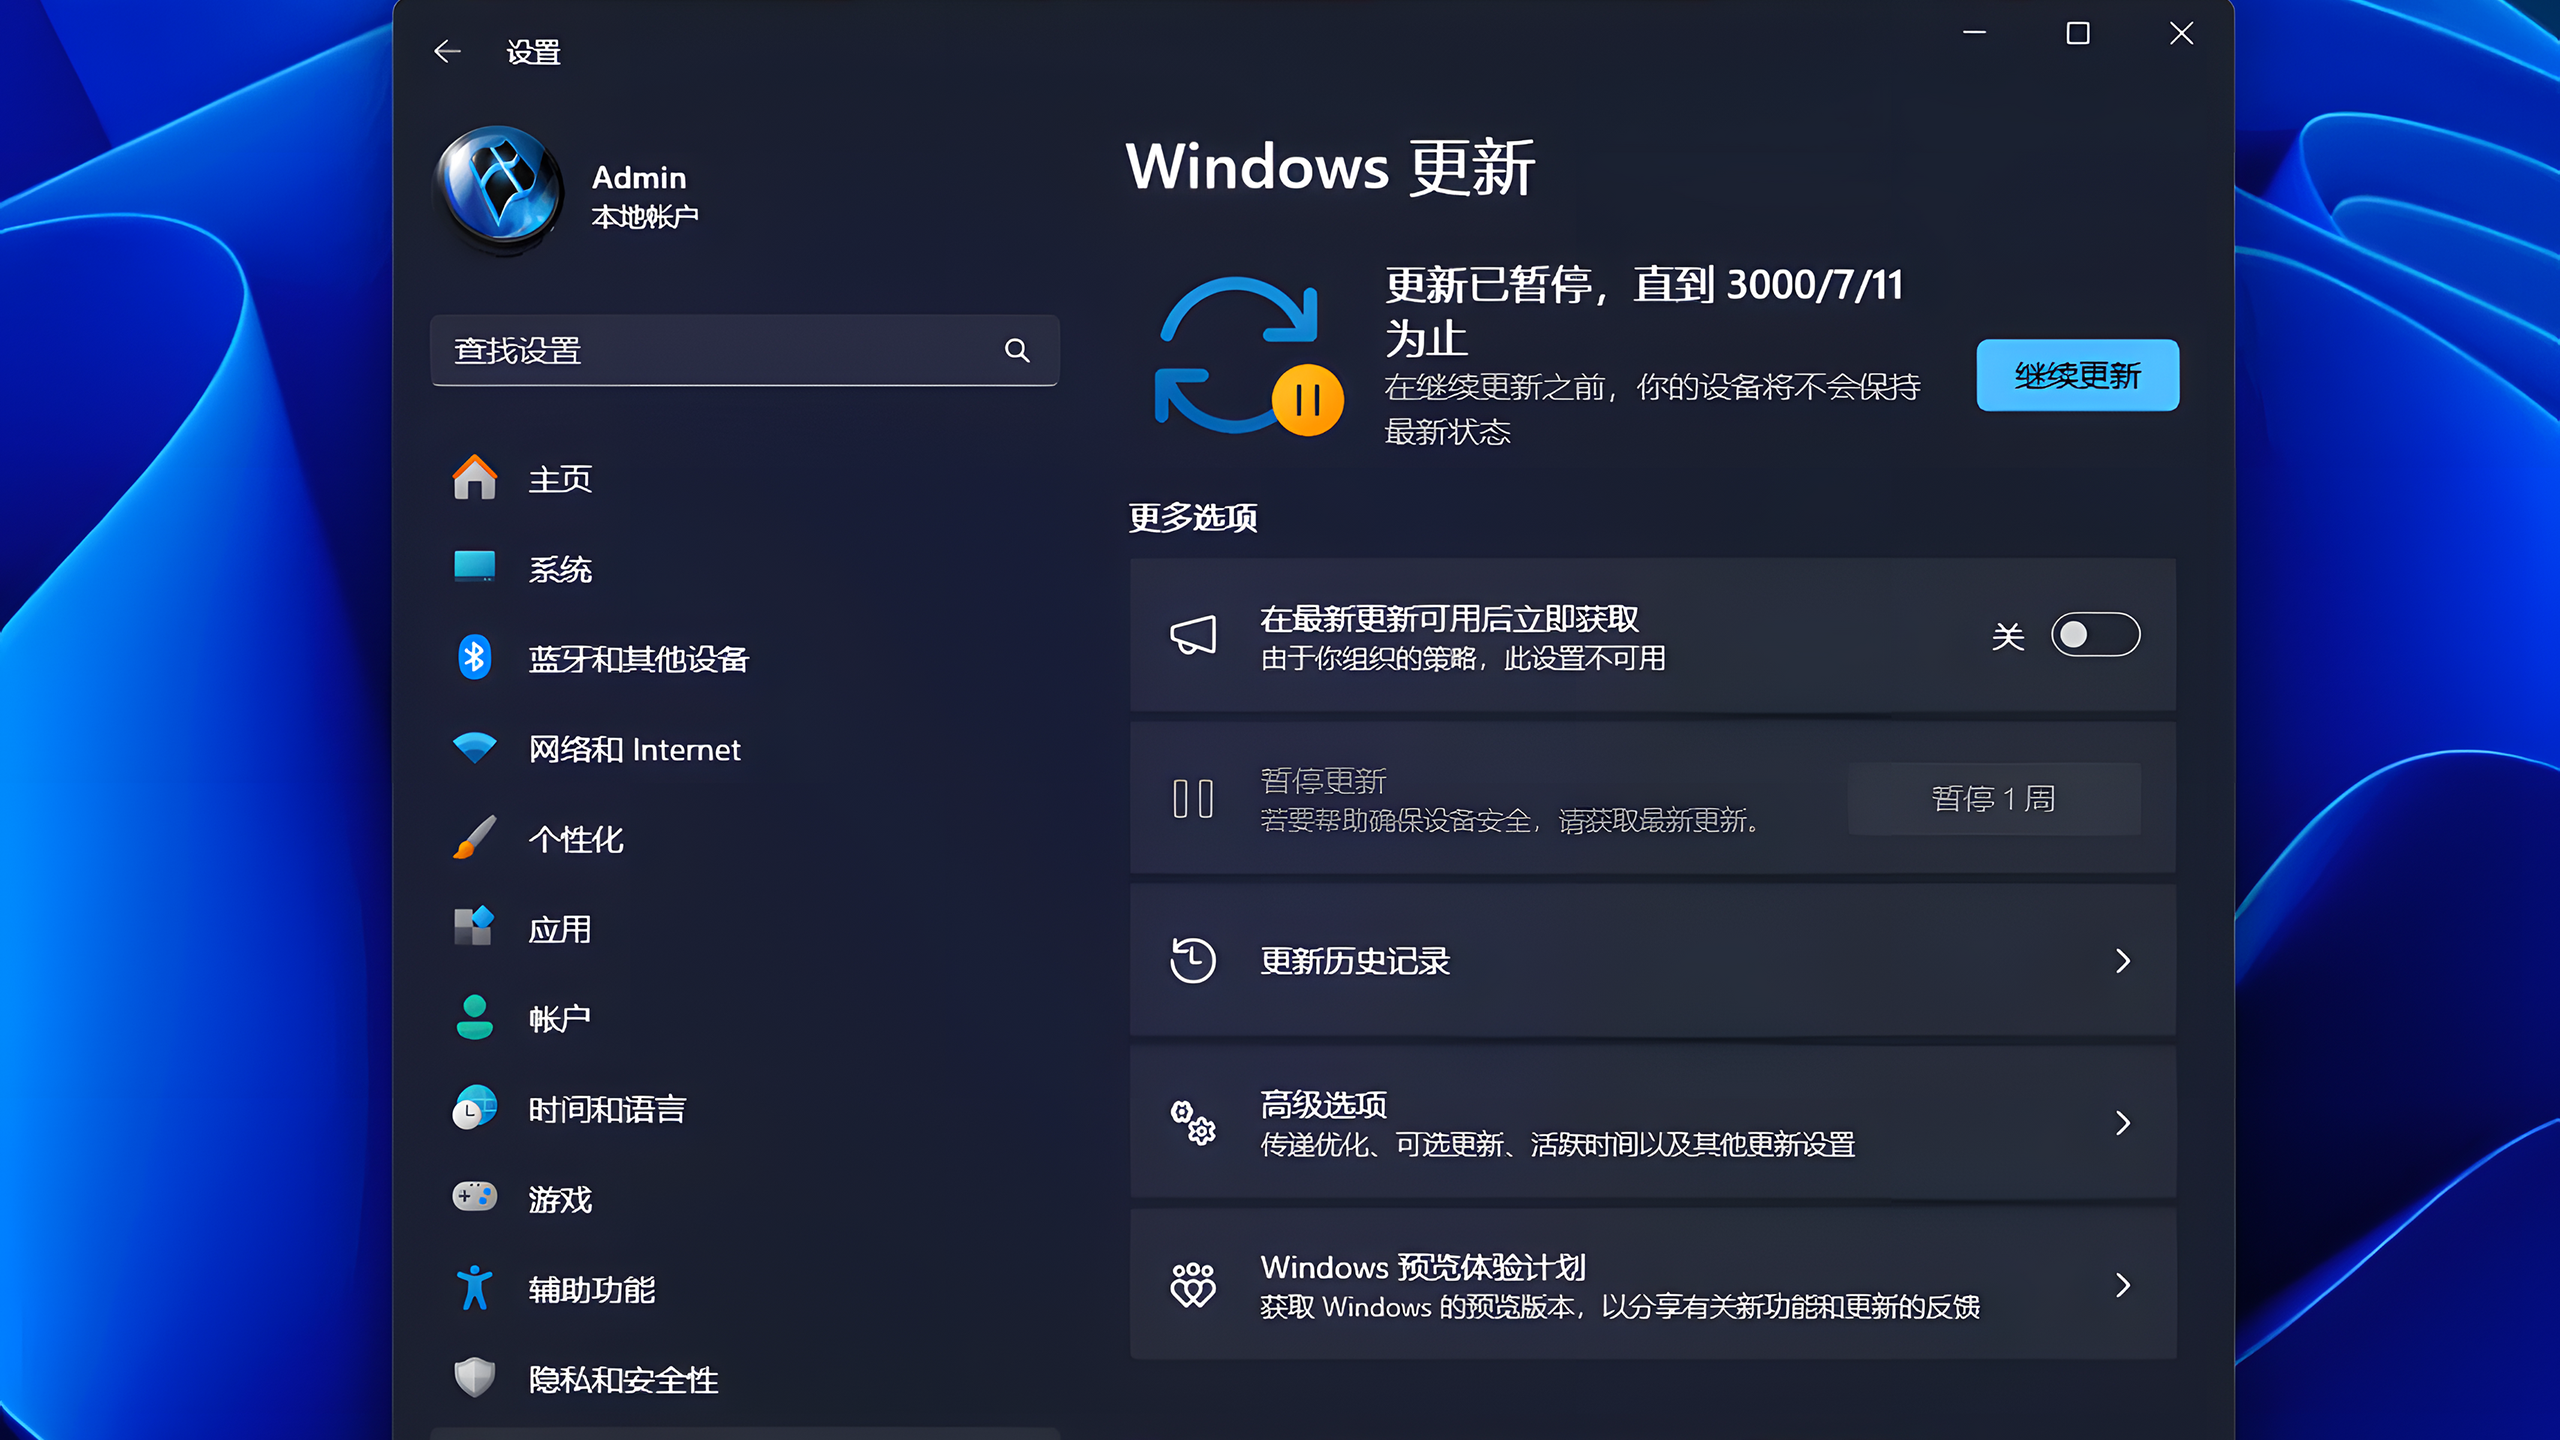
Task: Click the pause icon beside 暂停更新
Action: coord(1193,798)
